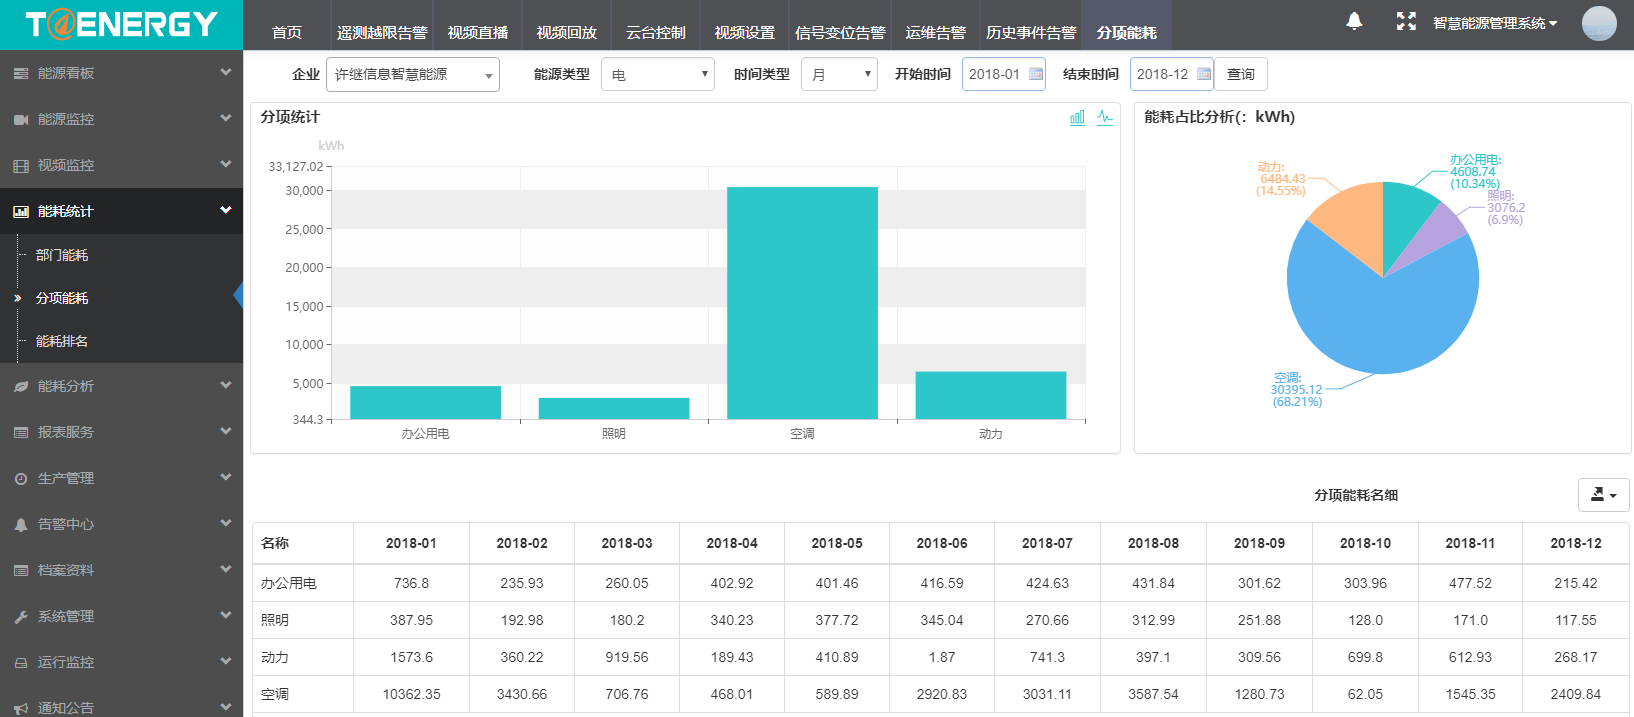
Task: Open the 企业 company dropdown
Action: pos(412,75)
